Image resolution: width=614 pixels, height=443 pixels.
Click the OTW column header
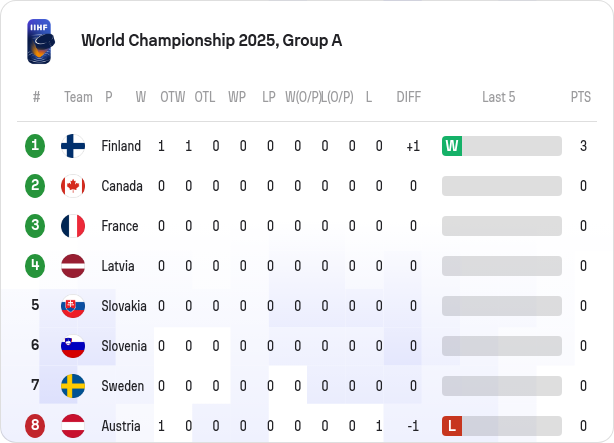[x=173, y=97]
